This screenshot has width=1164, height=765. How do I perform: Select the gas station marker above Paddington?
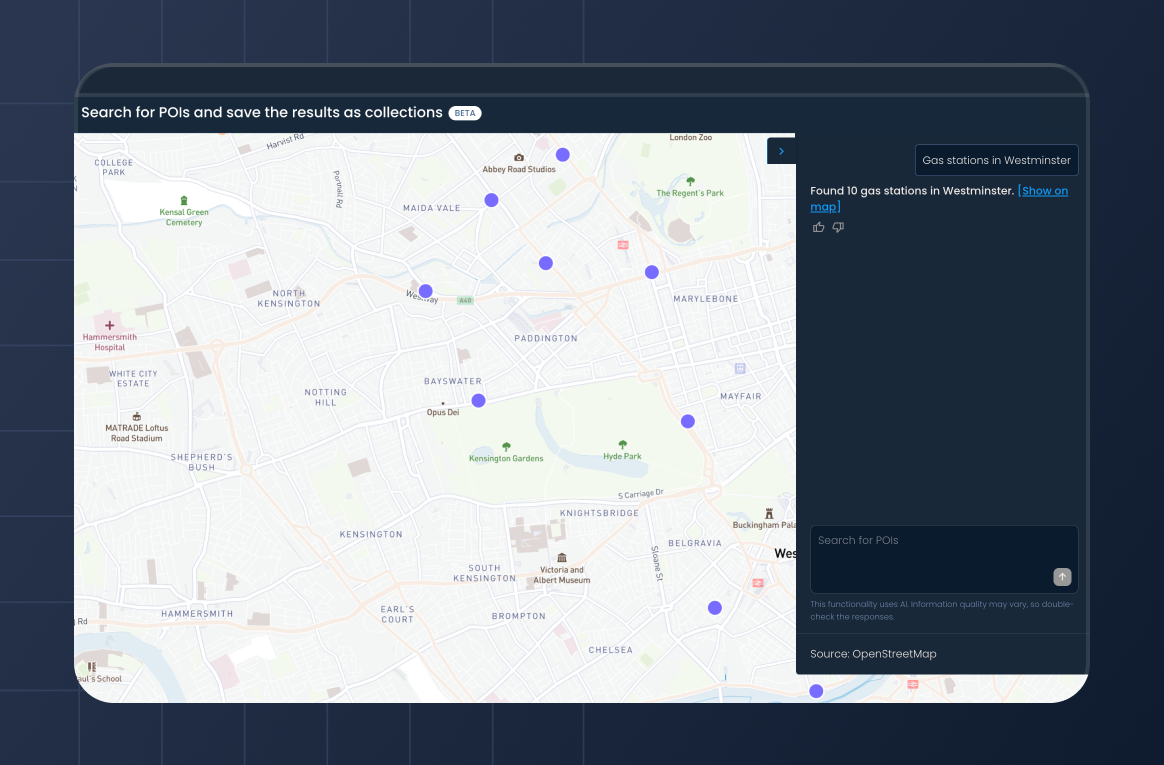(546, 263)
